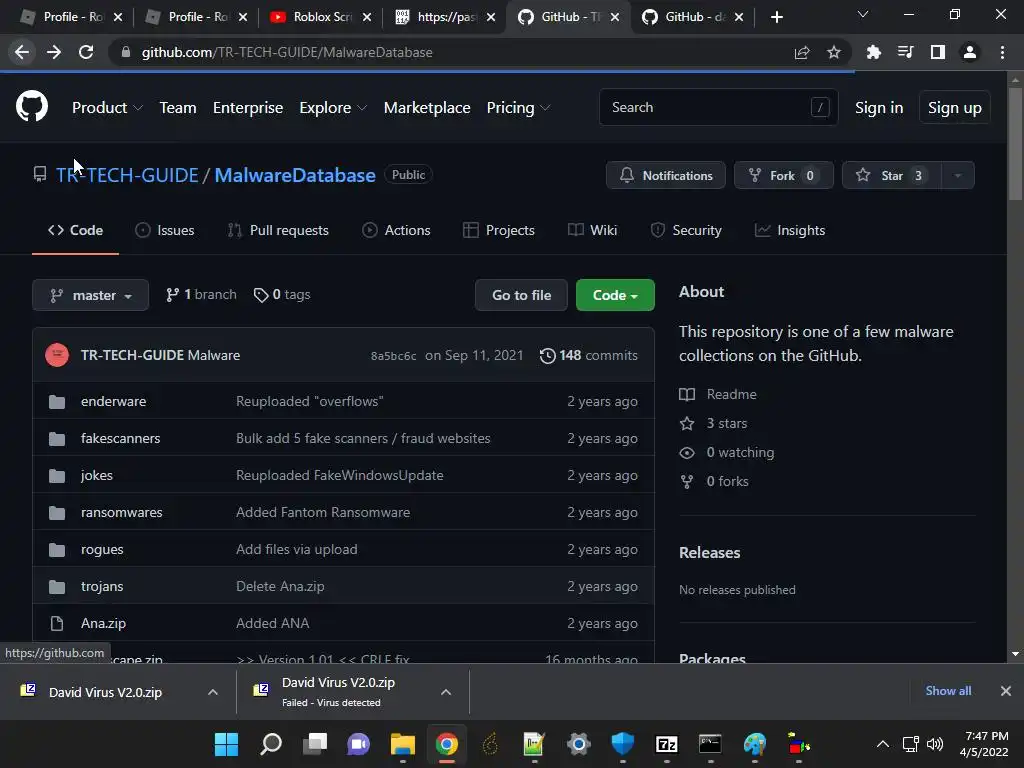Expand the Explore dropdown menu
Screen dimensions: 1024x768
pos(332,108)
